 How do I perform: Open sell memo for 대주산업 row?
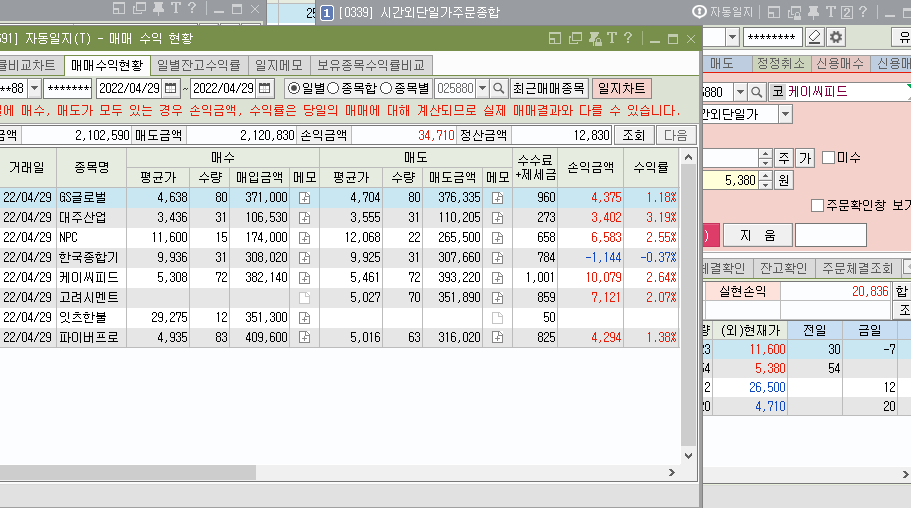click(x=497, y=218)
